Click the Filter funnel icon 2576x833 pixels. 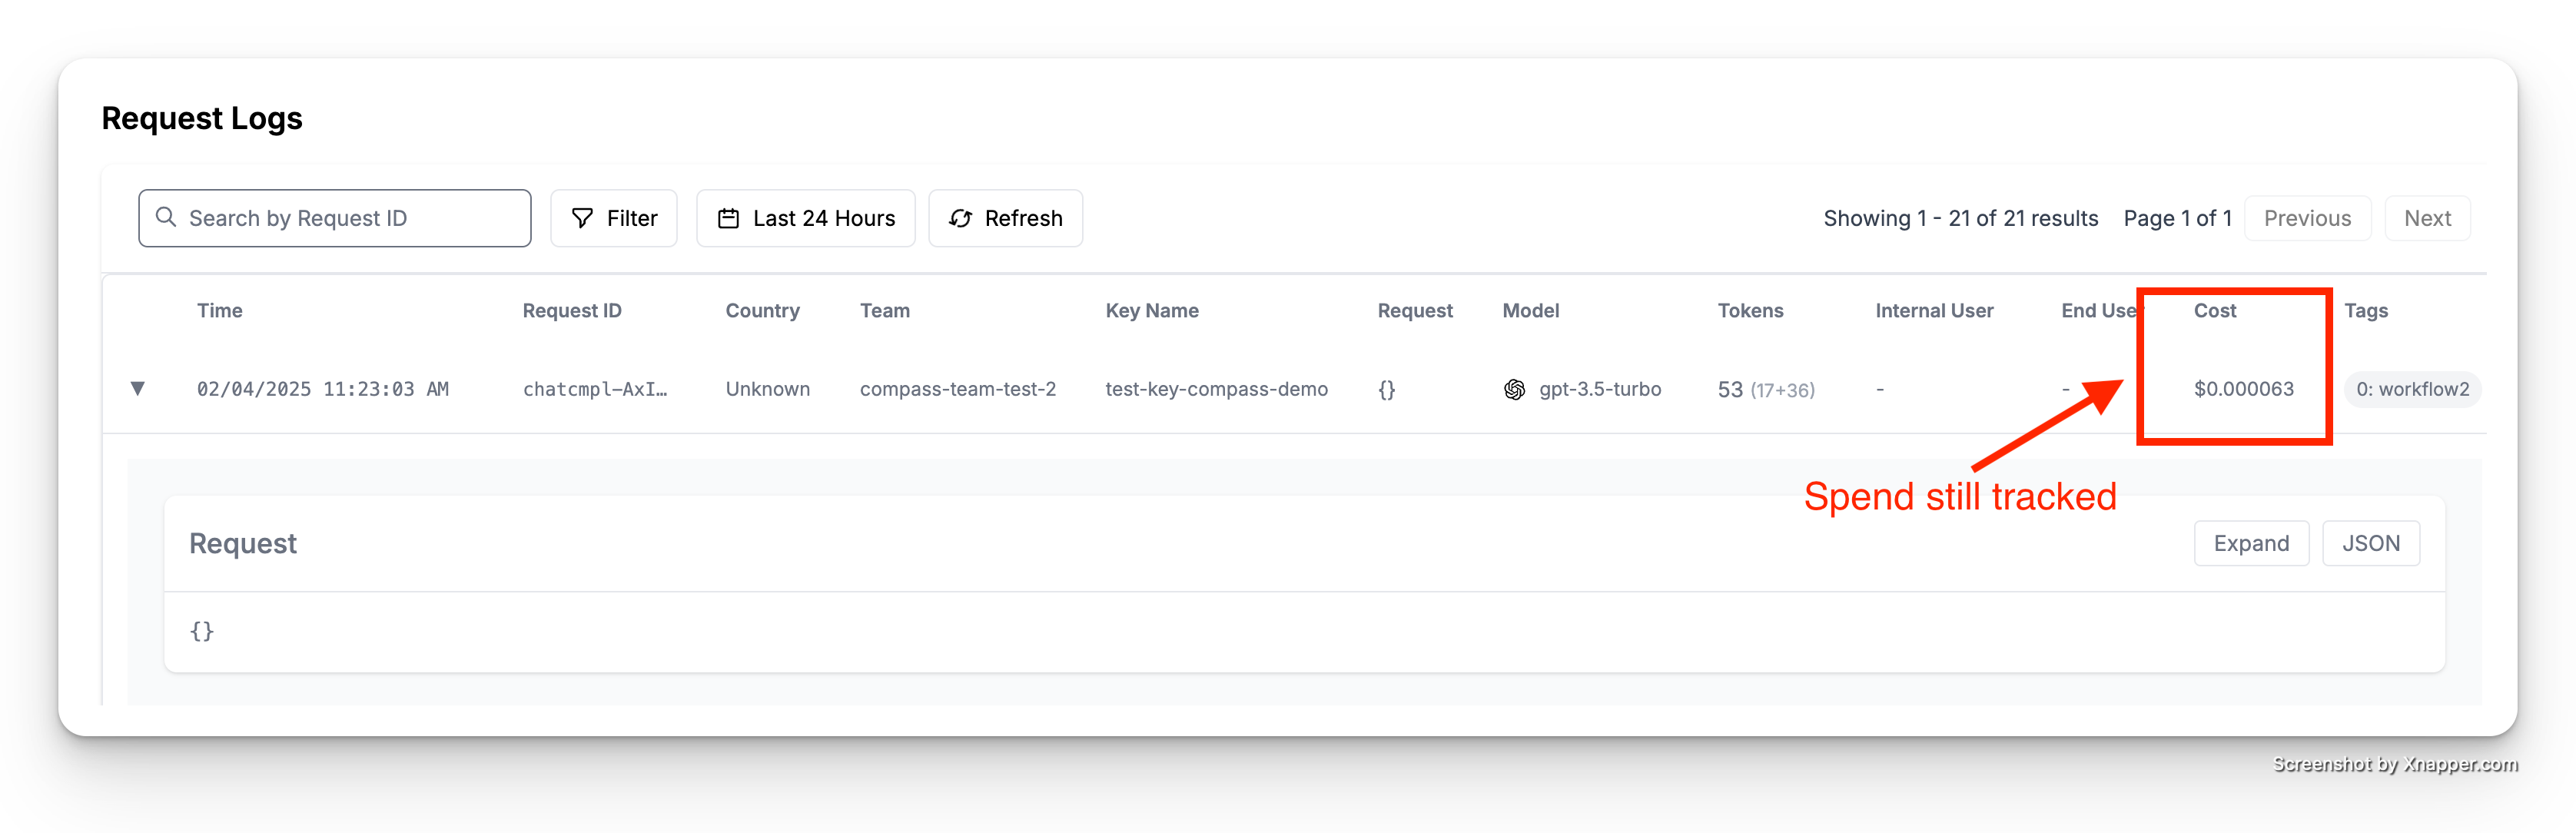582,218
